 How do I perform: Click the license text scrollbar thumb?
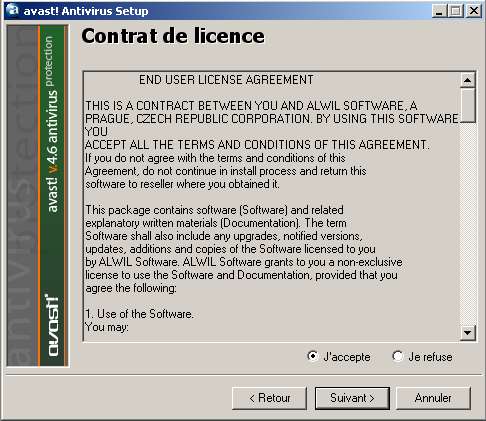467,105
